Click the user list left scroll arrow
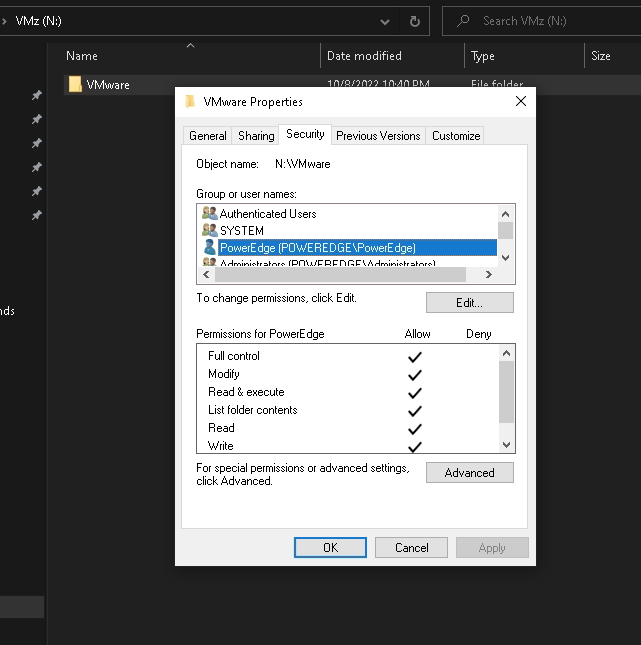The image size is (641, 645). pos(206,274)
